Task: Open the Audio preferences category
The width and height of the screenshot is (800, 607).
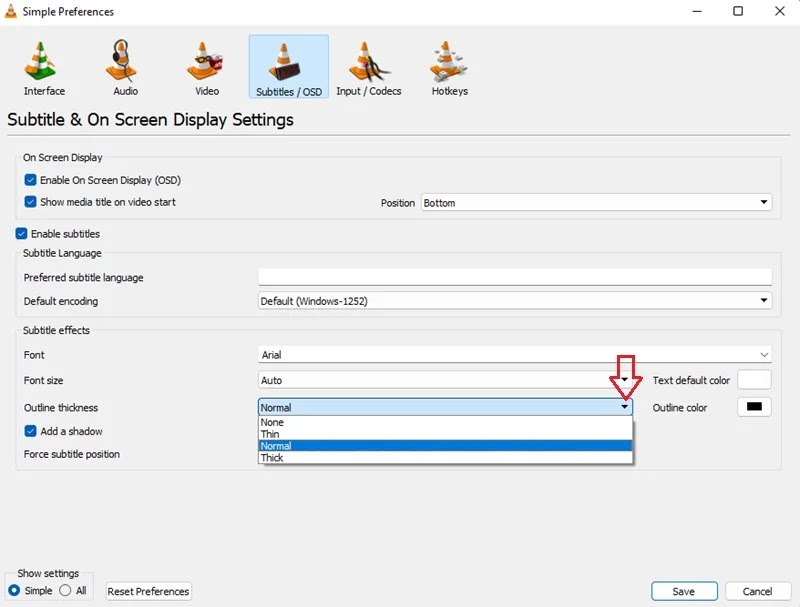Action: pos(125,68)
